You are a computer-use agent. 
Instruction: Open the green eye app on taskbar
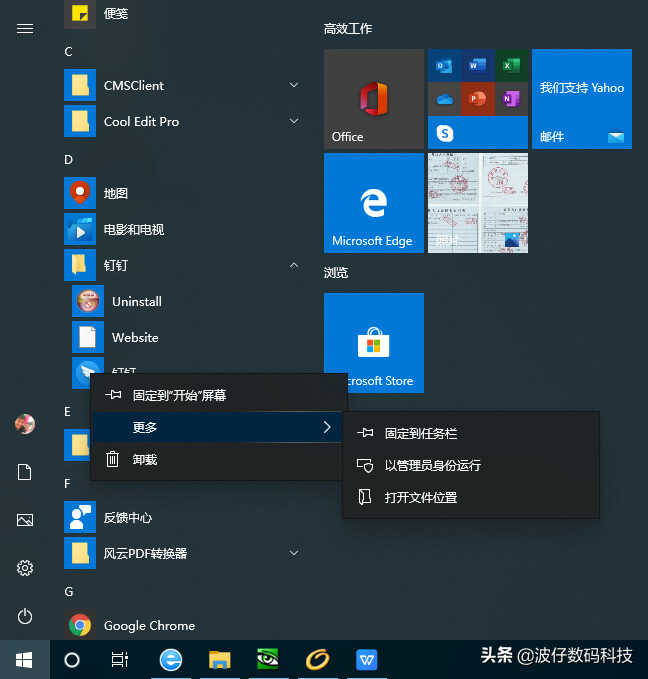click(268, 660)
